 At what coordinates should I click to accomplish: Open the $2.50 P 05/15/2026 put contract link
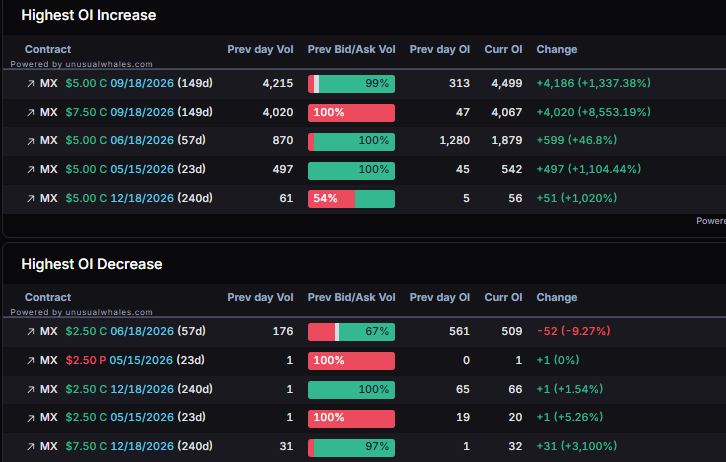coord(135,360)
